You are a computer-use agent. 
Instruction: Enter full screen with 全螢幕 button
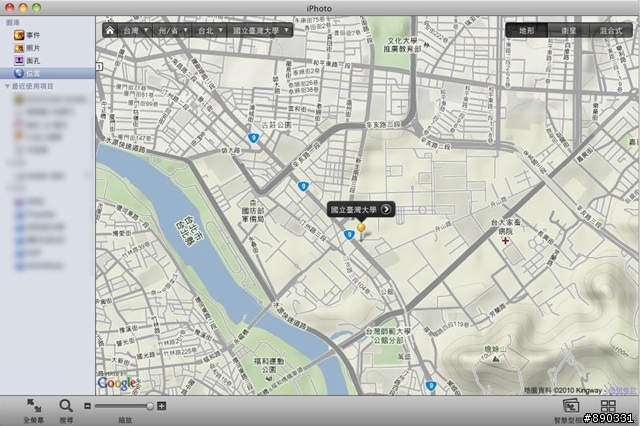point(33,410)
